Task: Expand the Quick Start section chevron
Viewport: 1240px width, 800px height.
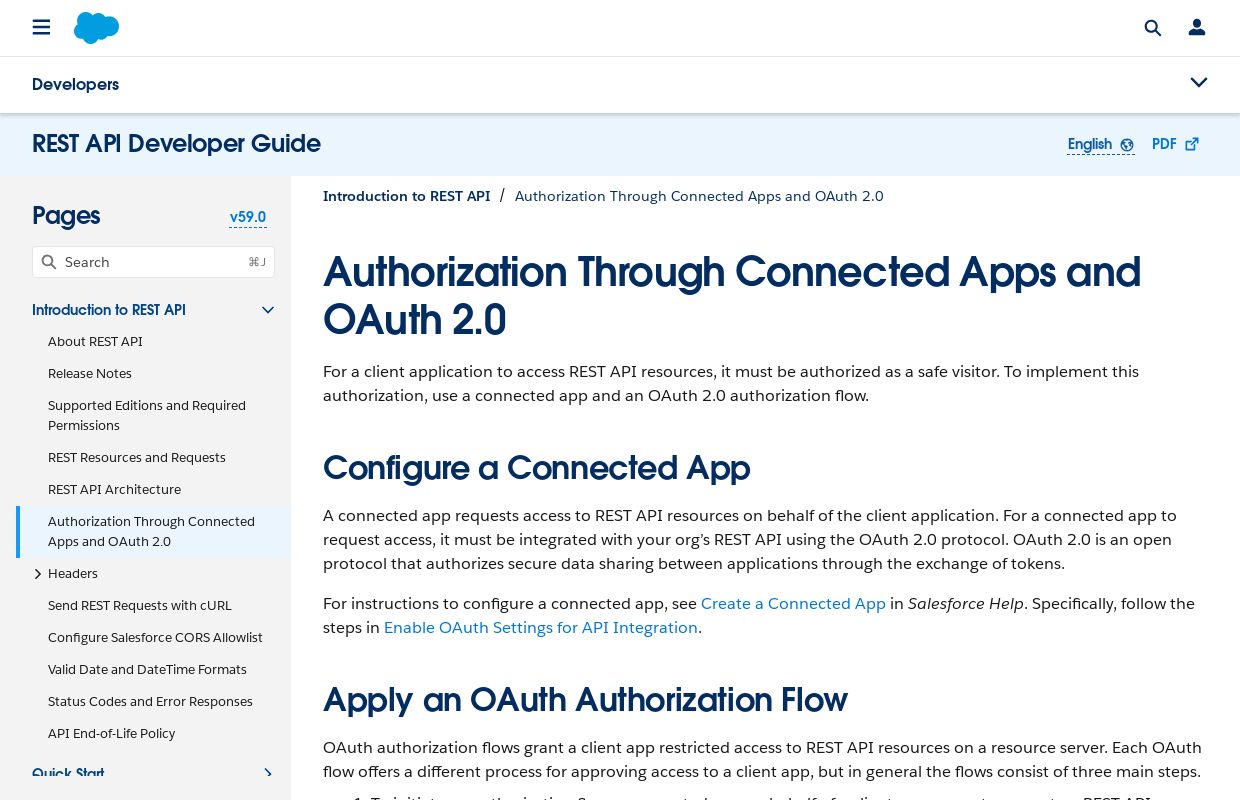Action: point(268,774)
